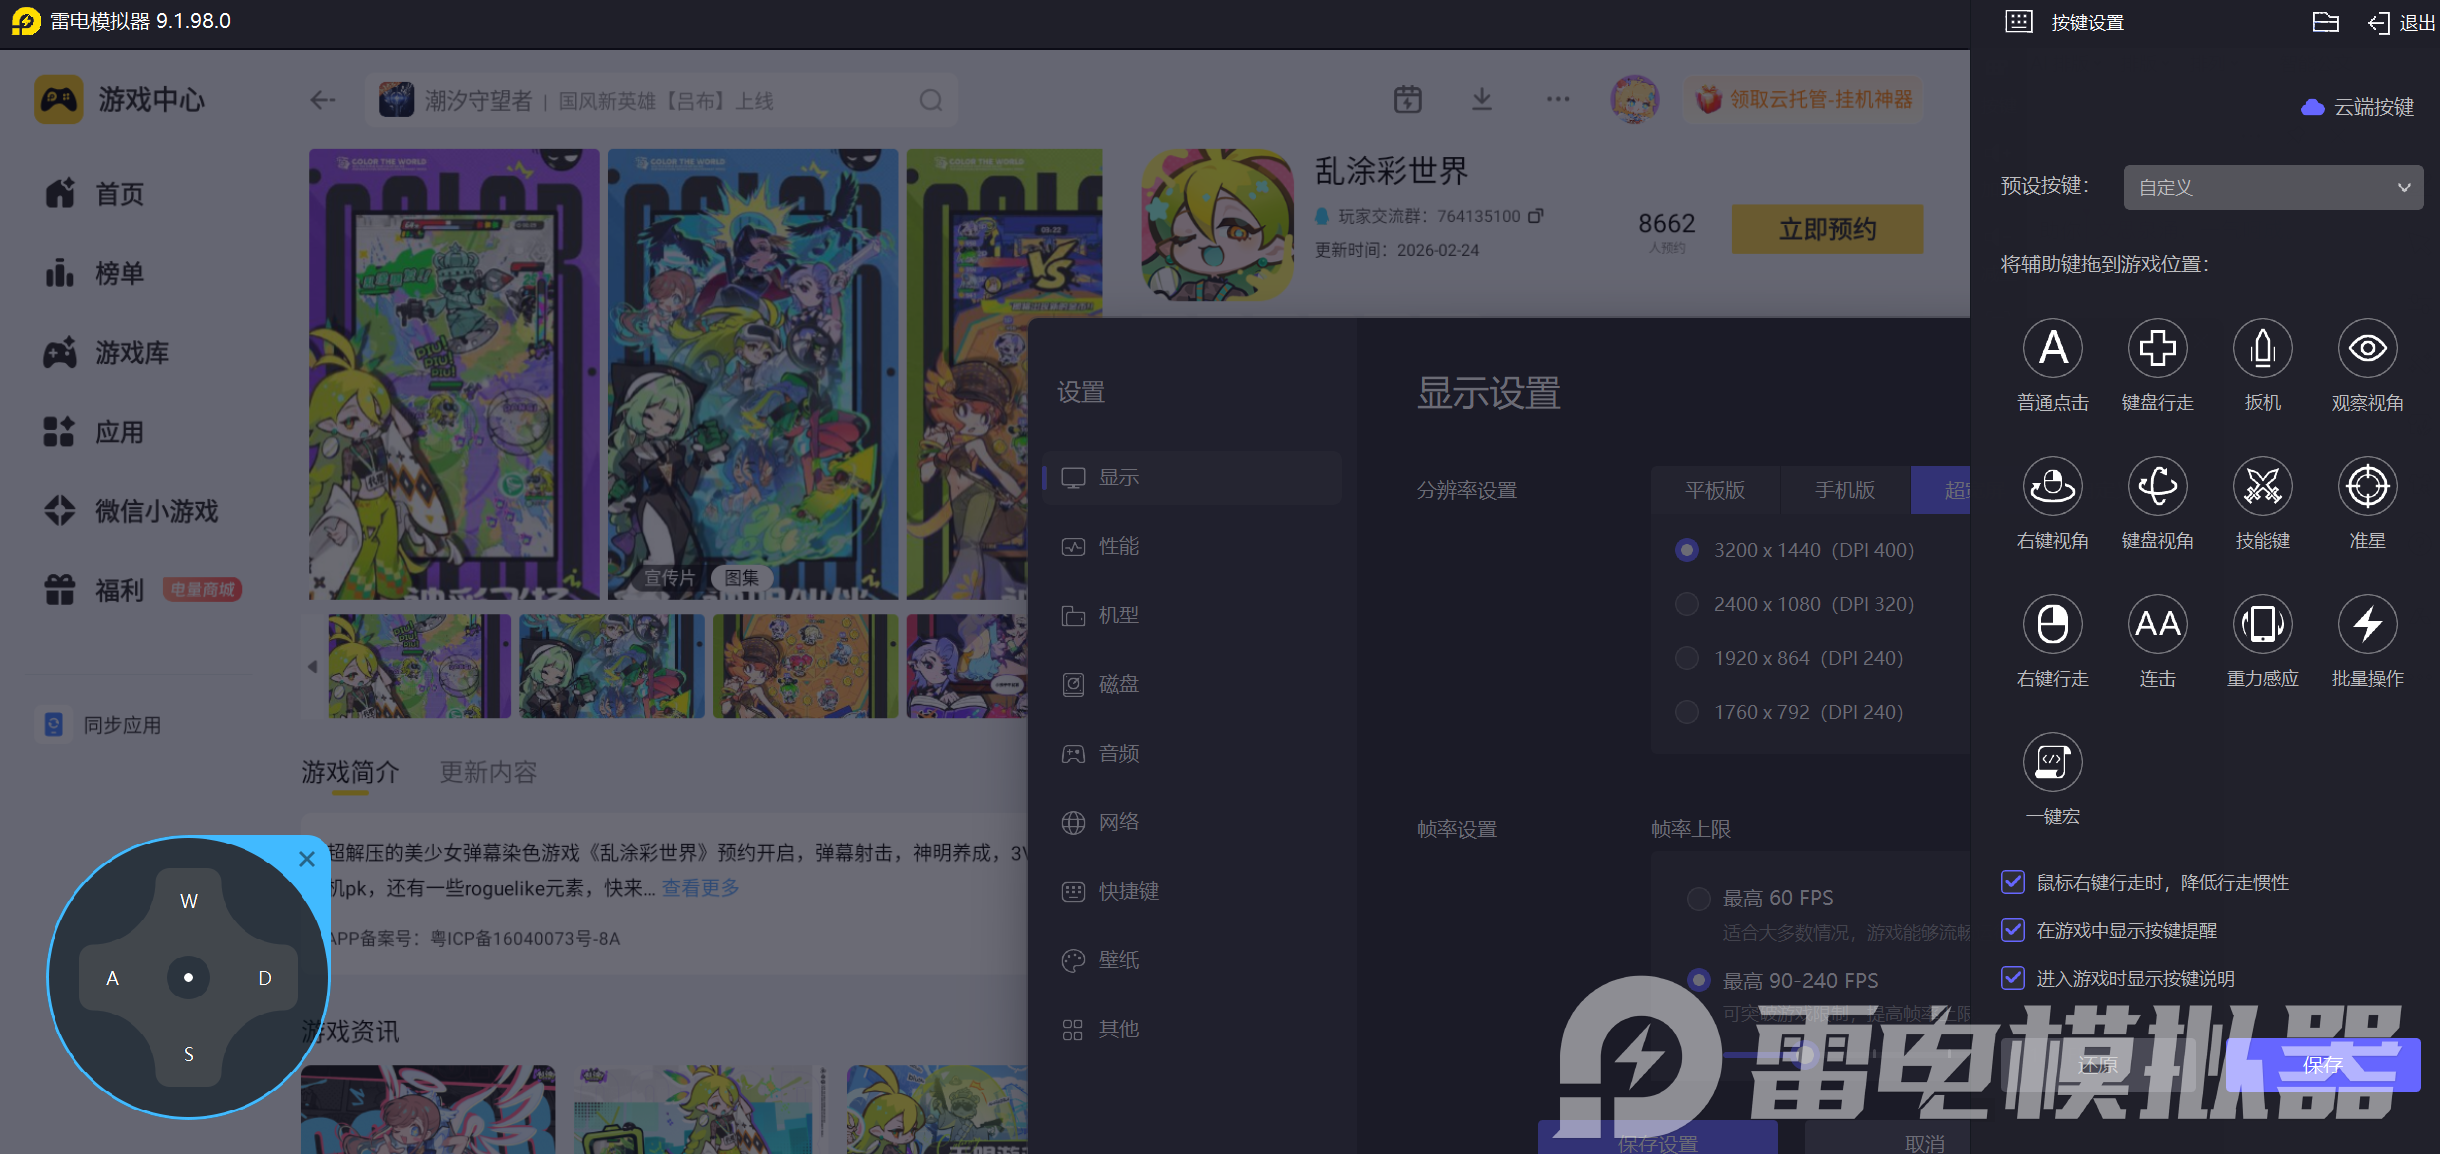Select the 键盘行走 keyboard walk icon
The width and height of the screenshot is (2440, 1154).
point(2157,349)
